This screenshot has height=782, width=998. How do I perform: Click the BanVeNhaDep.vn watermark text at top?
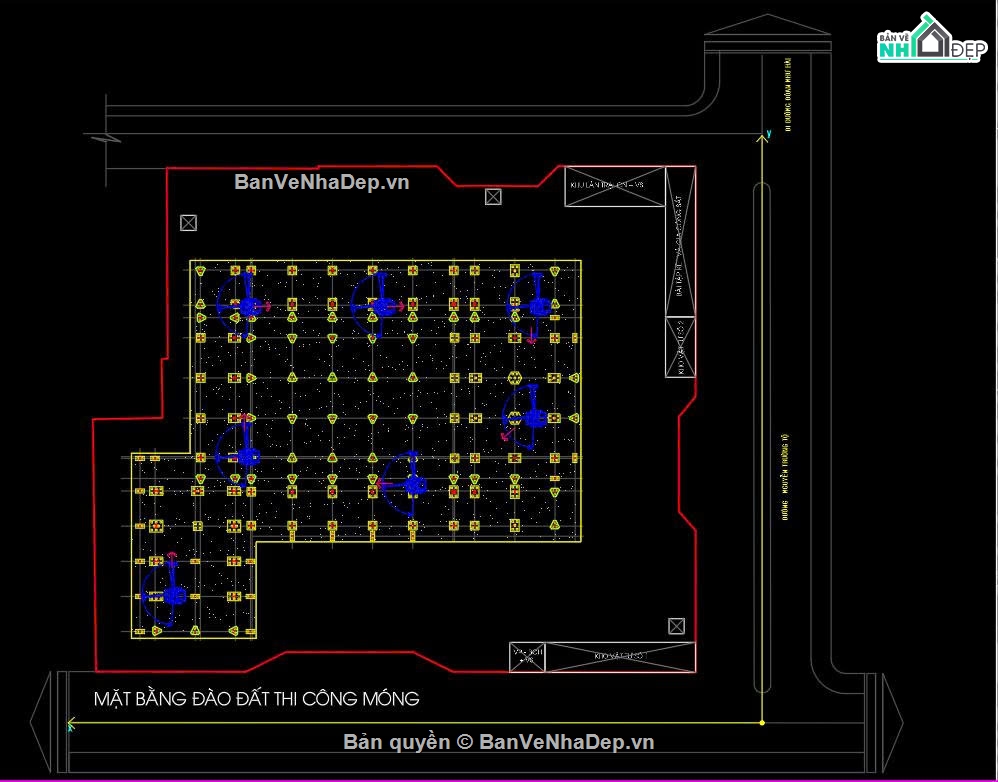[x=321, y=183]
